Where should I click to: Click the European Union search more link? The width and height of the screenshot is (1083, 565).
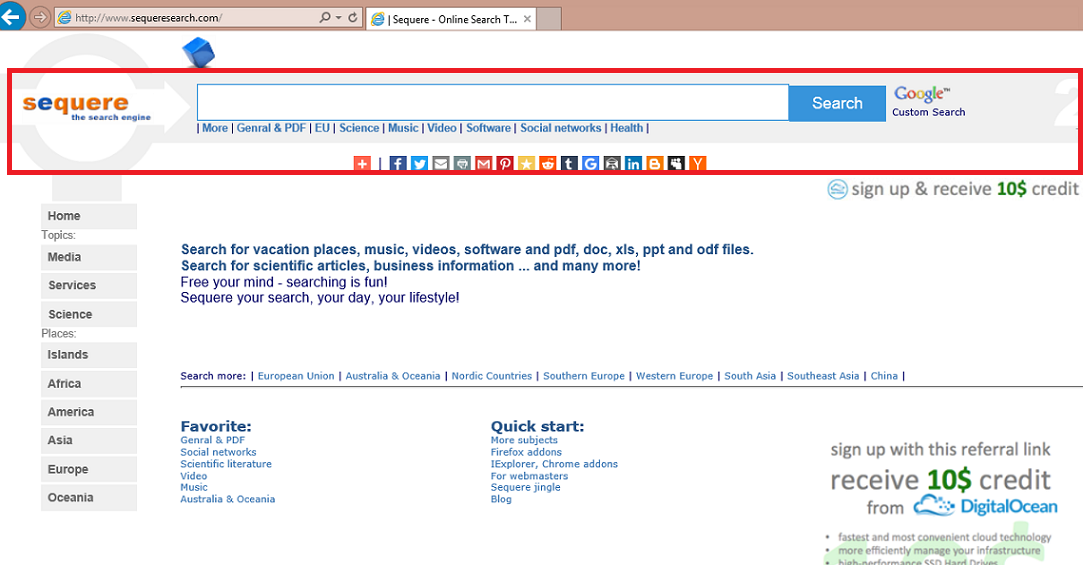click(x=296, y=376)
